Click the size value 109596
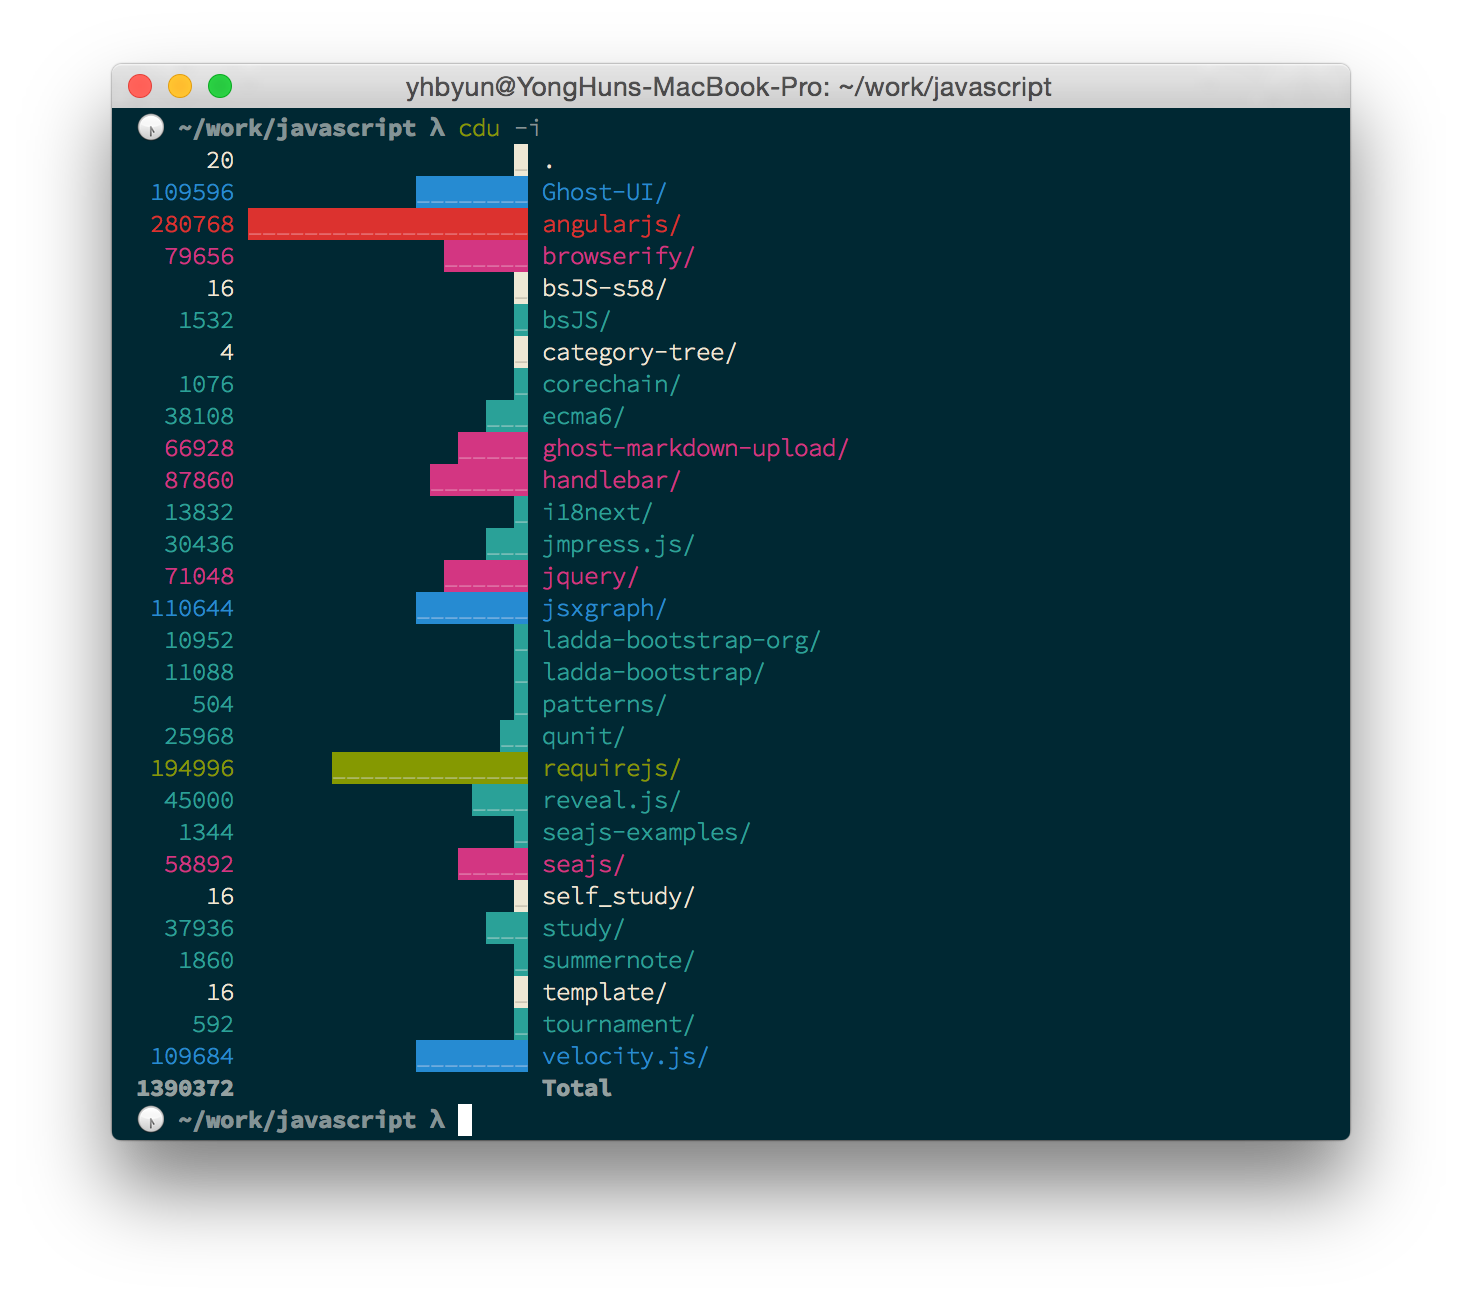The height and width of the screenshot is (1300, 1462). 192,192
